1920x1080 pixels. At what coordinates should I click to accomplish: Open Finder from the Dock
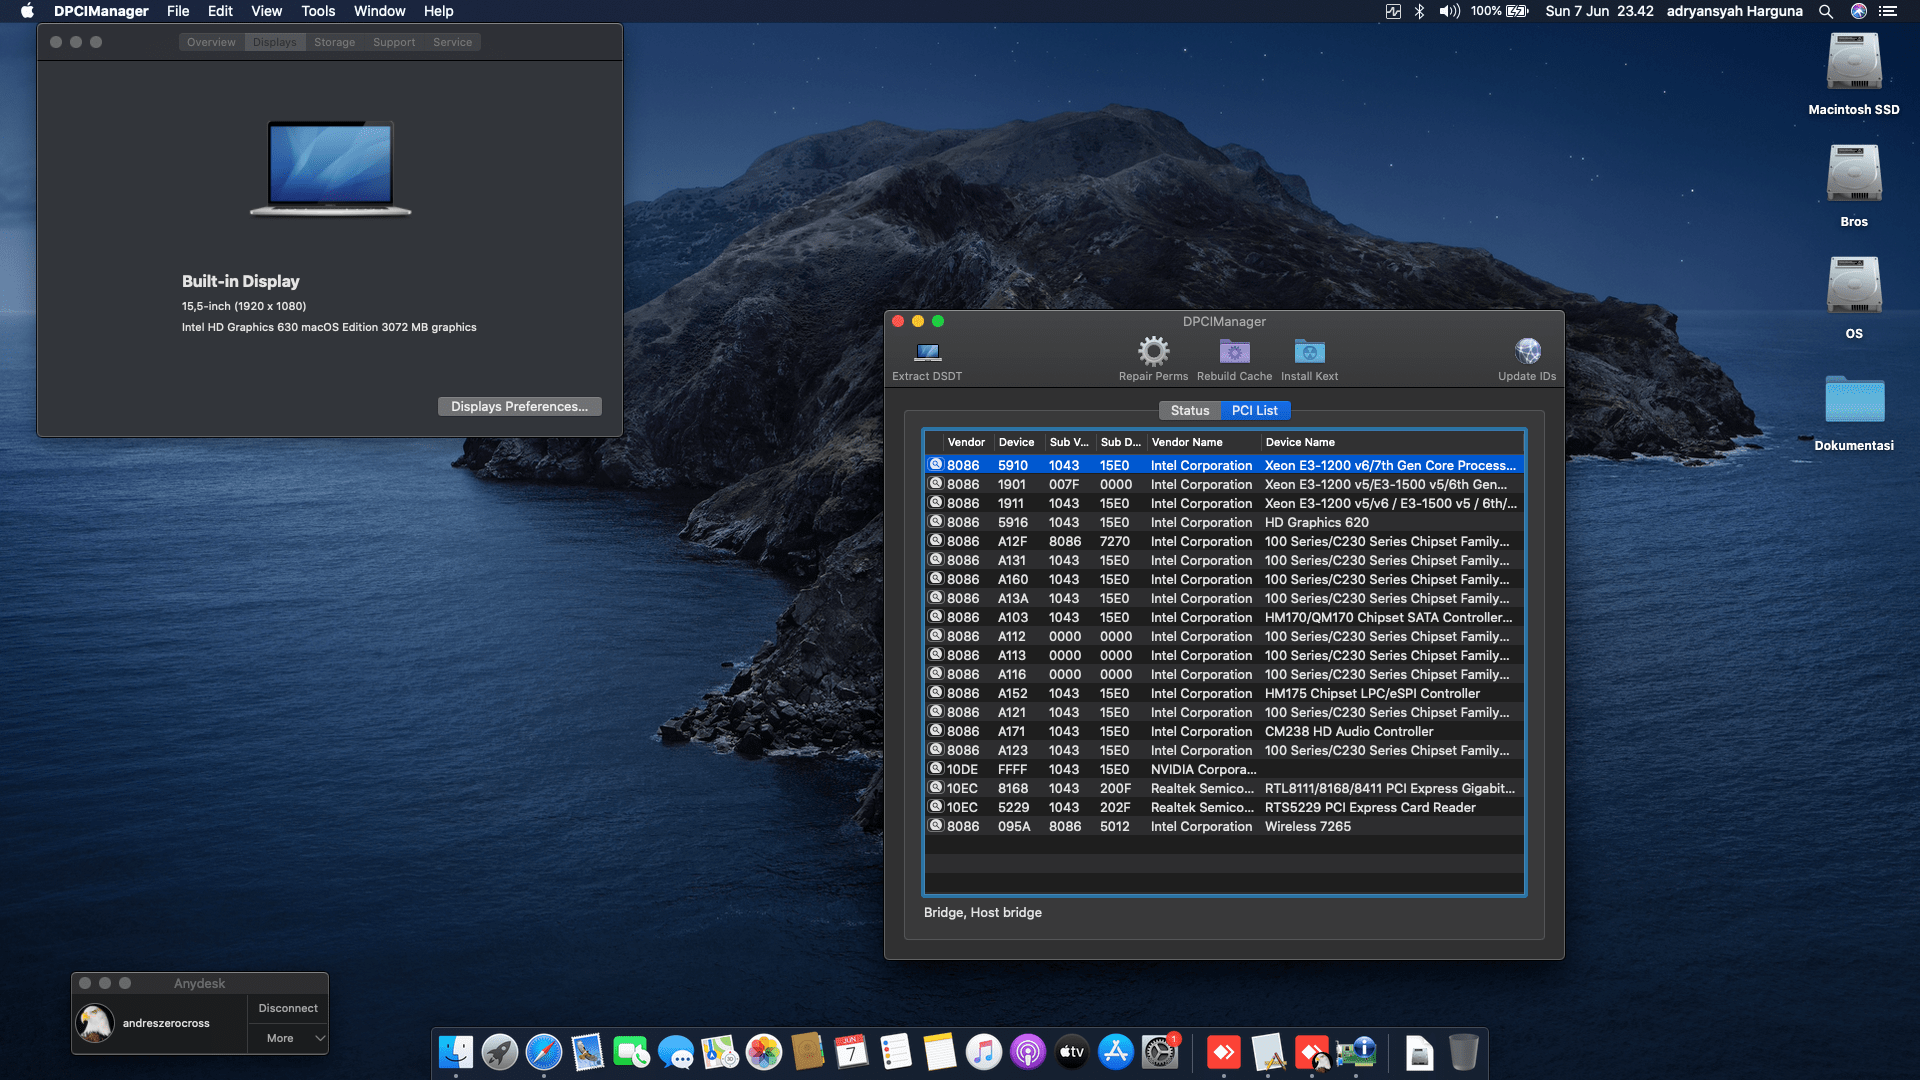456,1052
